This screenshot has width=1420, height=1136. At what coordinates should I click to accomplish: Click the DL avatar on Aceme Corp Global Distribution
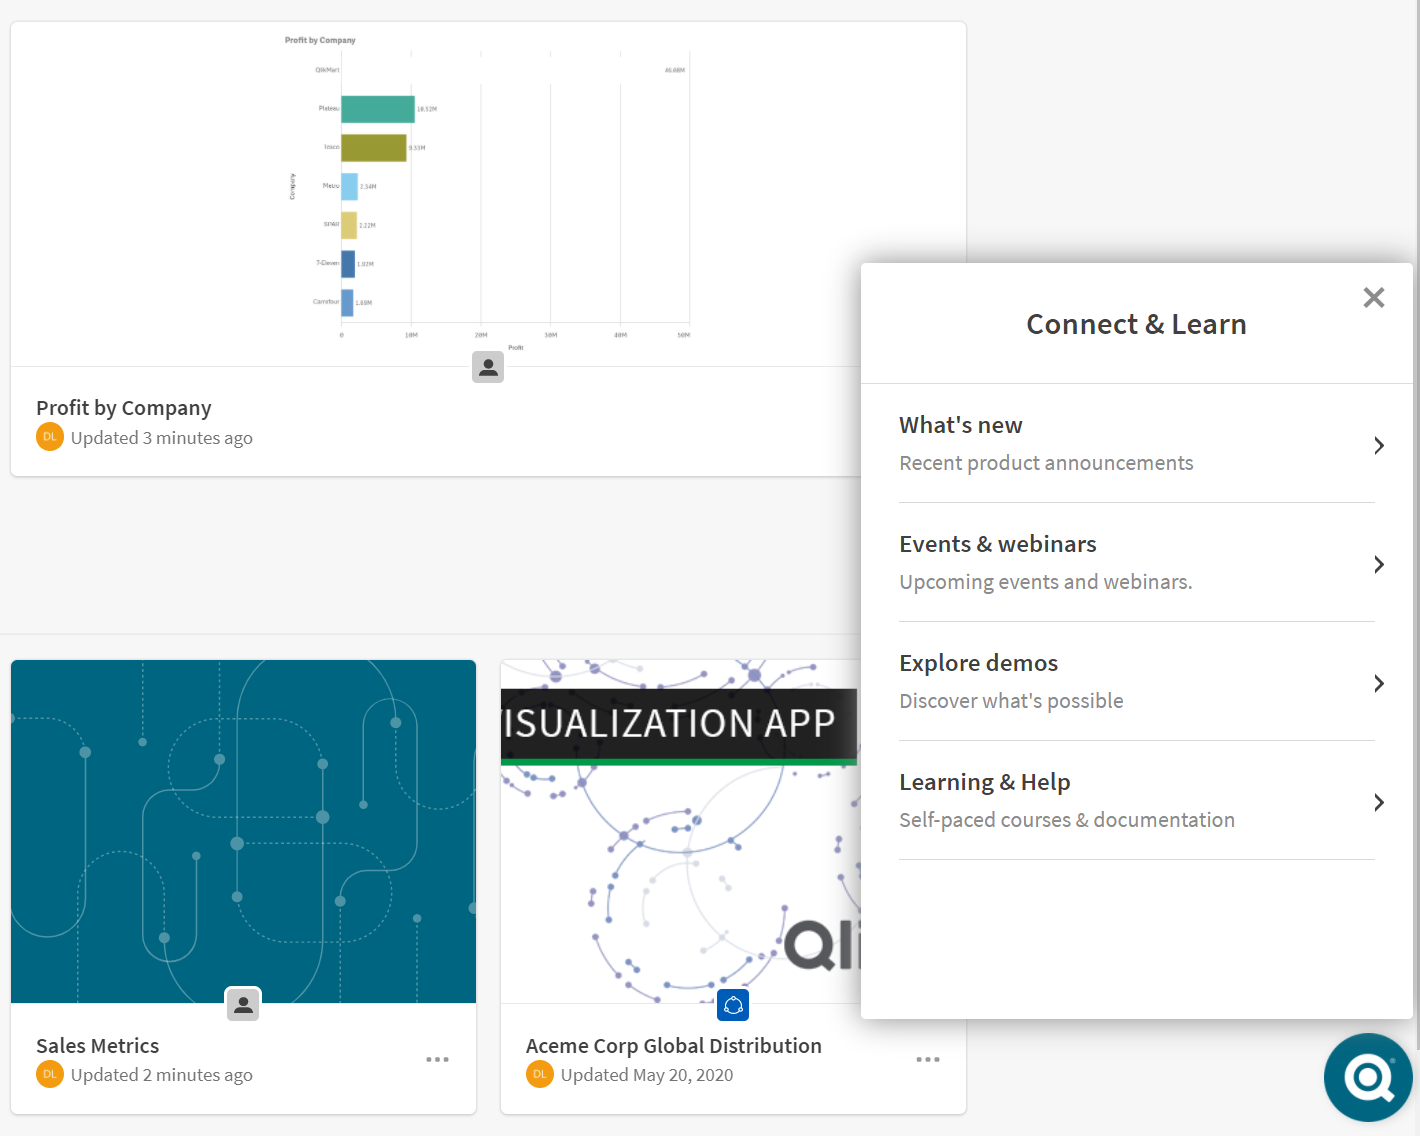pos(540,1074)
